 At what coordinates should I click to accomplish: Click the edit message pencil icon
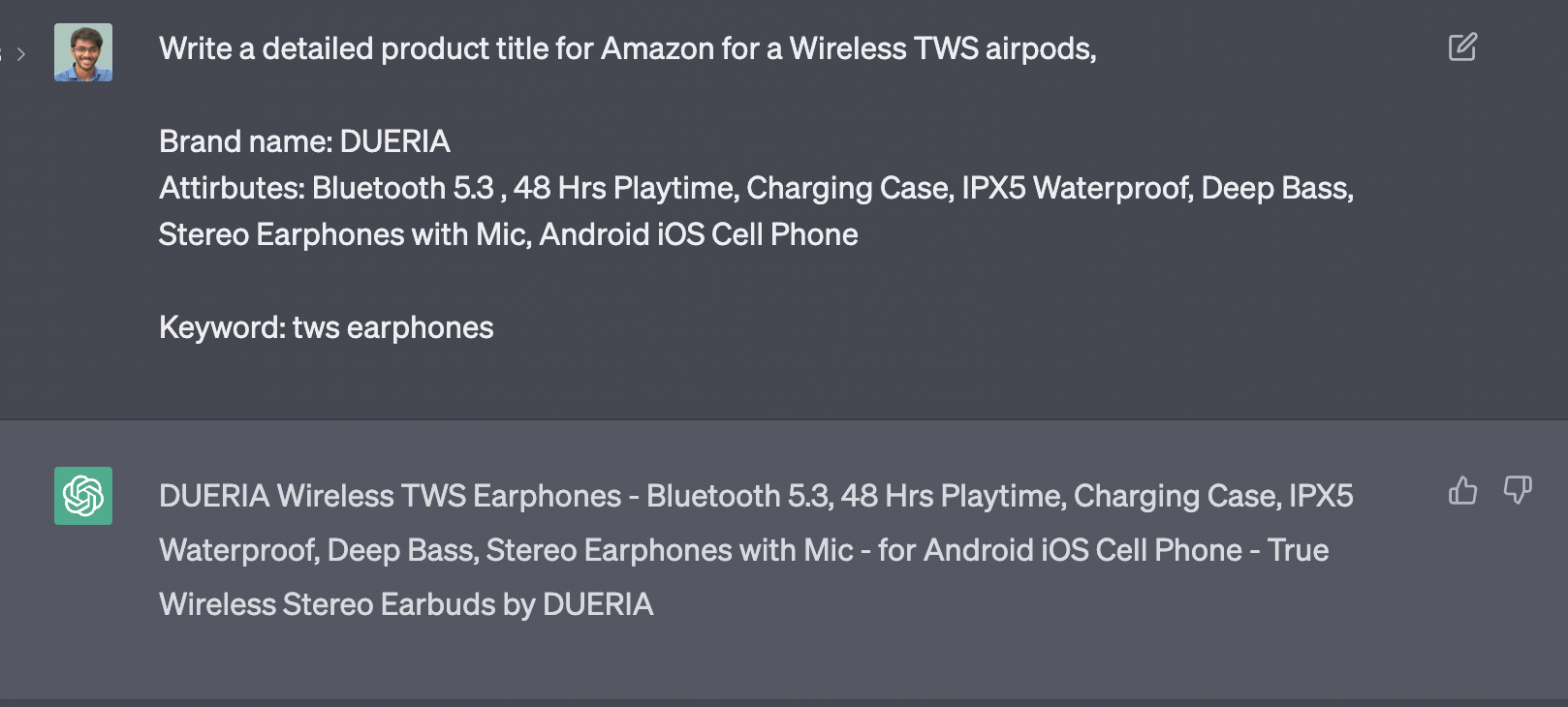click(x=1462, y=47)
